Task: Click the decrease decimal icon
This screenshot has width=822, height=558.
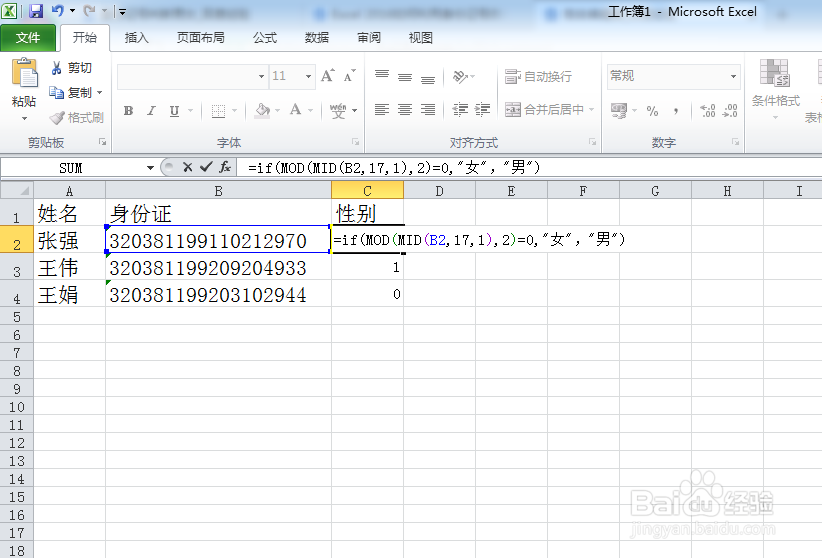Action: (x=730, y=111)
